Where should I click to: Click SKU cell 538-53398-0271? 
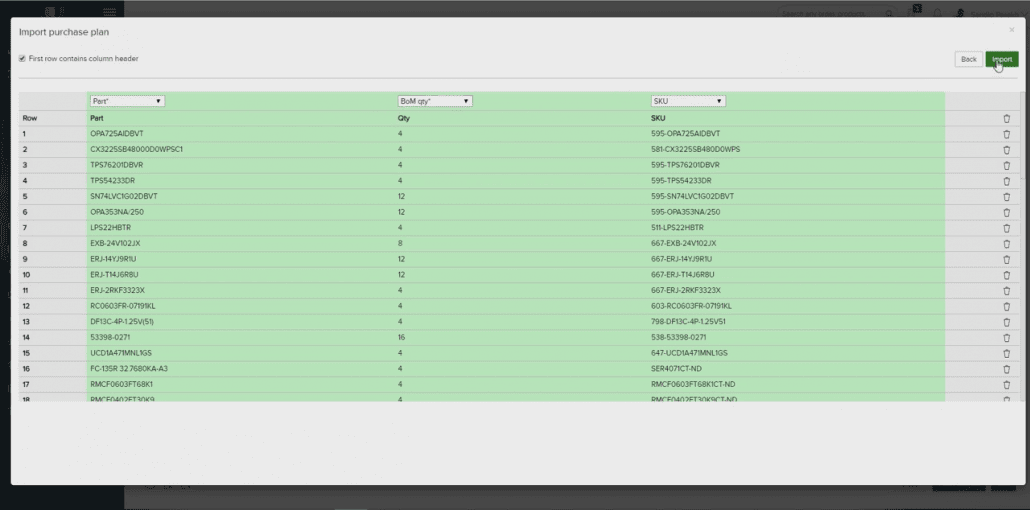[678, 337]
